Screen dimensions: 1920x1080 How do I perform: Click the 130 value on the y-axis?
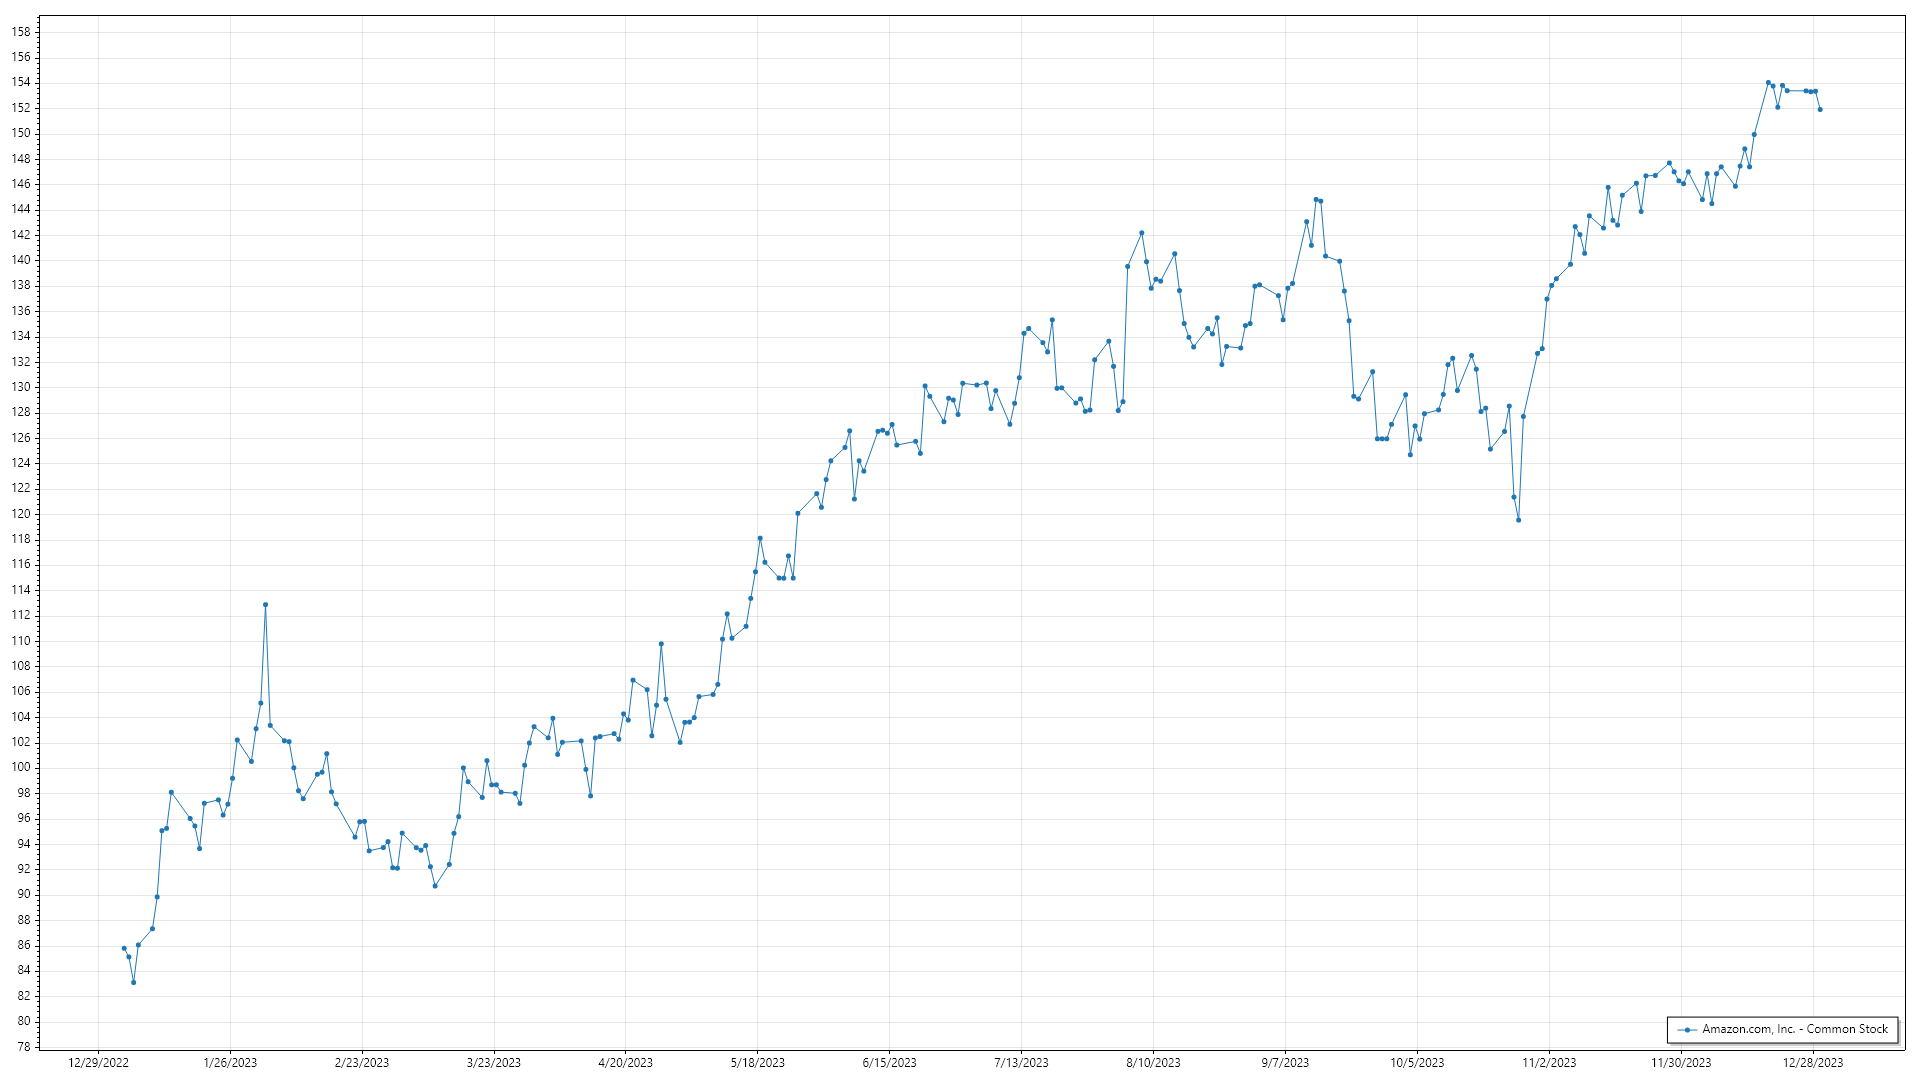(21, 387)
